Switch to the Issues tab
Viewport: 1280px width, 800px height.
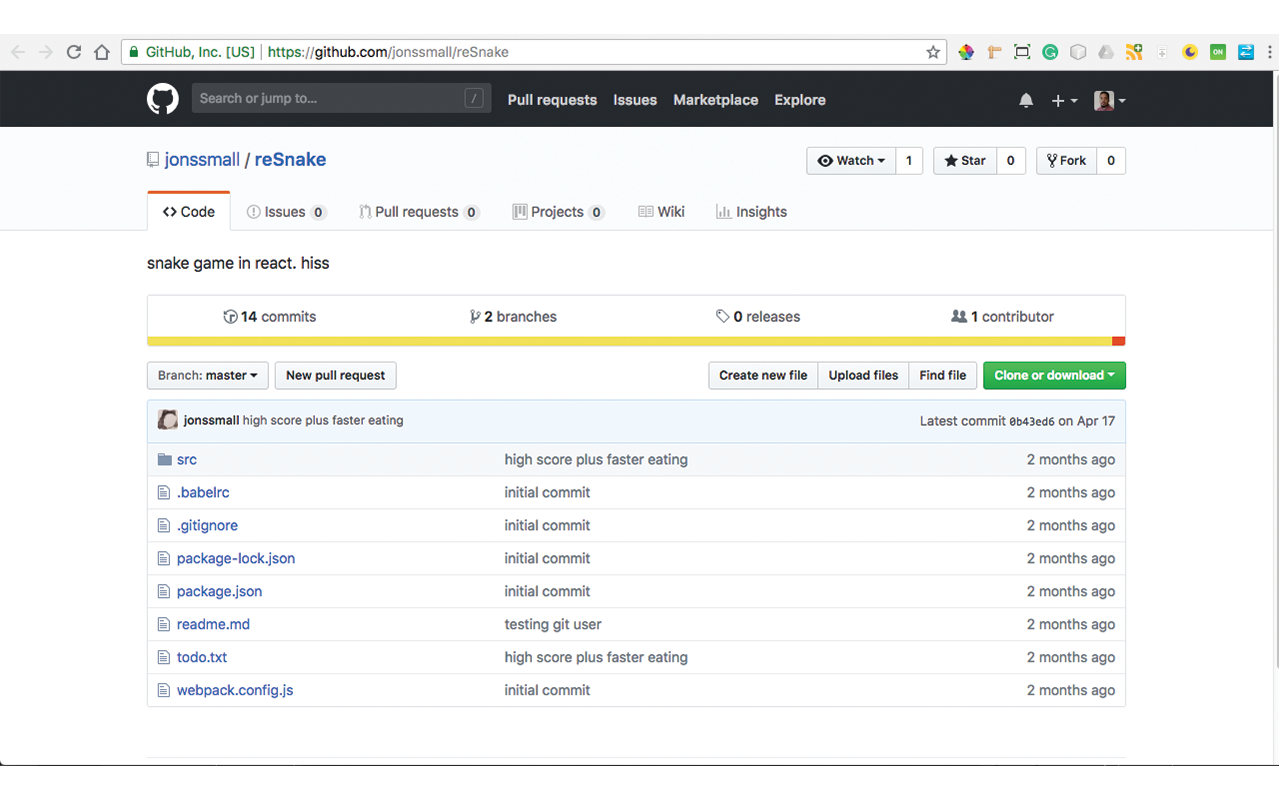tap(286, 212)
